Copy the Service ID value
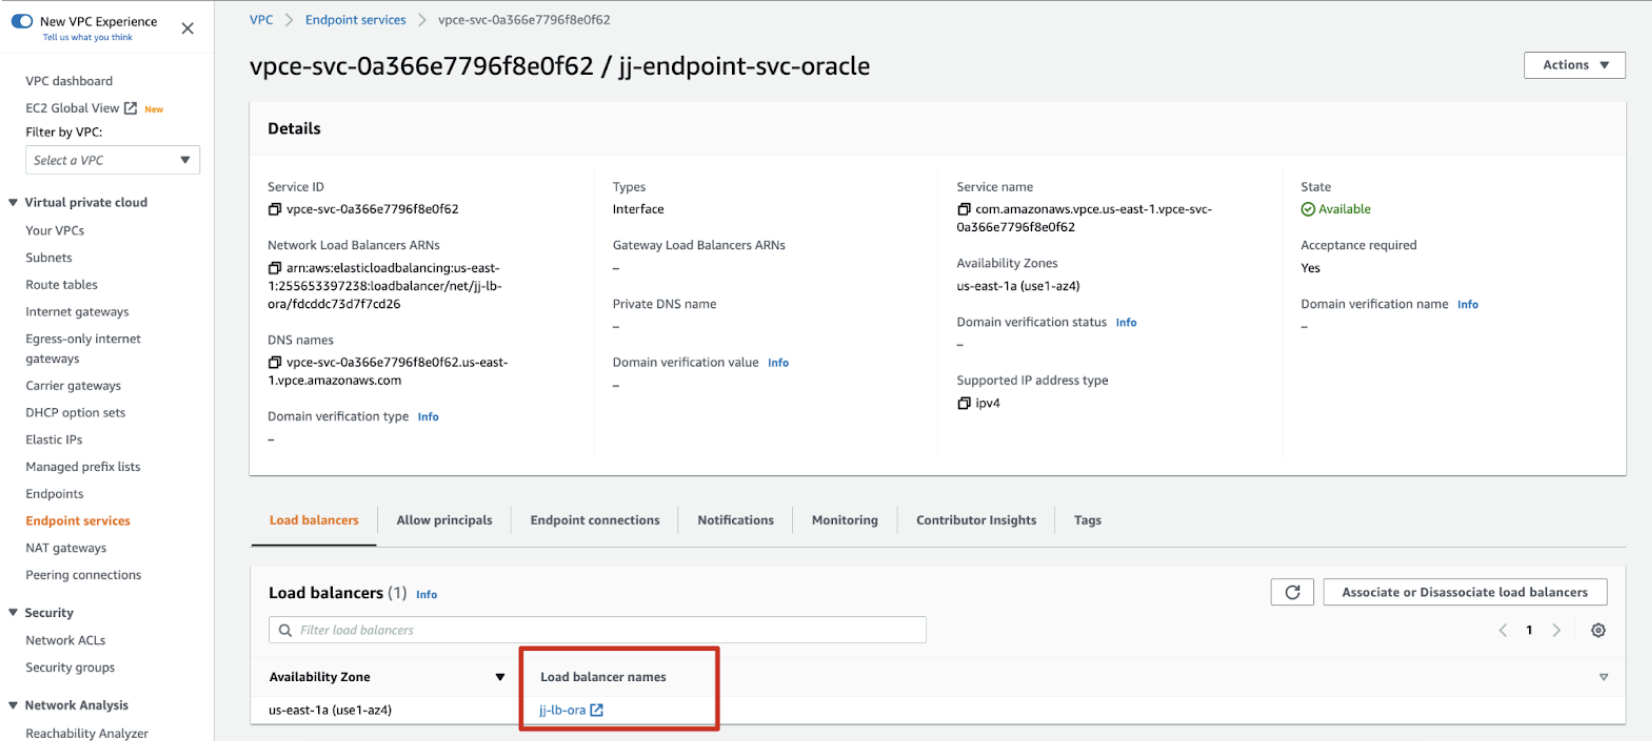The width and height of the screenshot is (1652, 756). click(274, 210)
